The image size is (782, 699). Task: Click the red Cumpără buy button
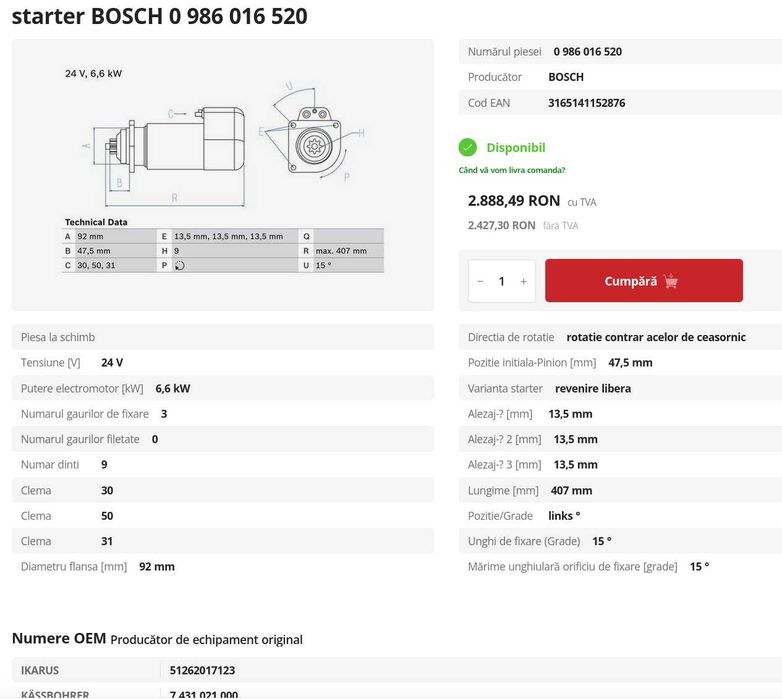pos(643,281)
